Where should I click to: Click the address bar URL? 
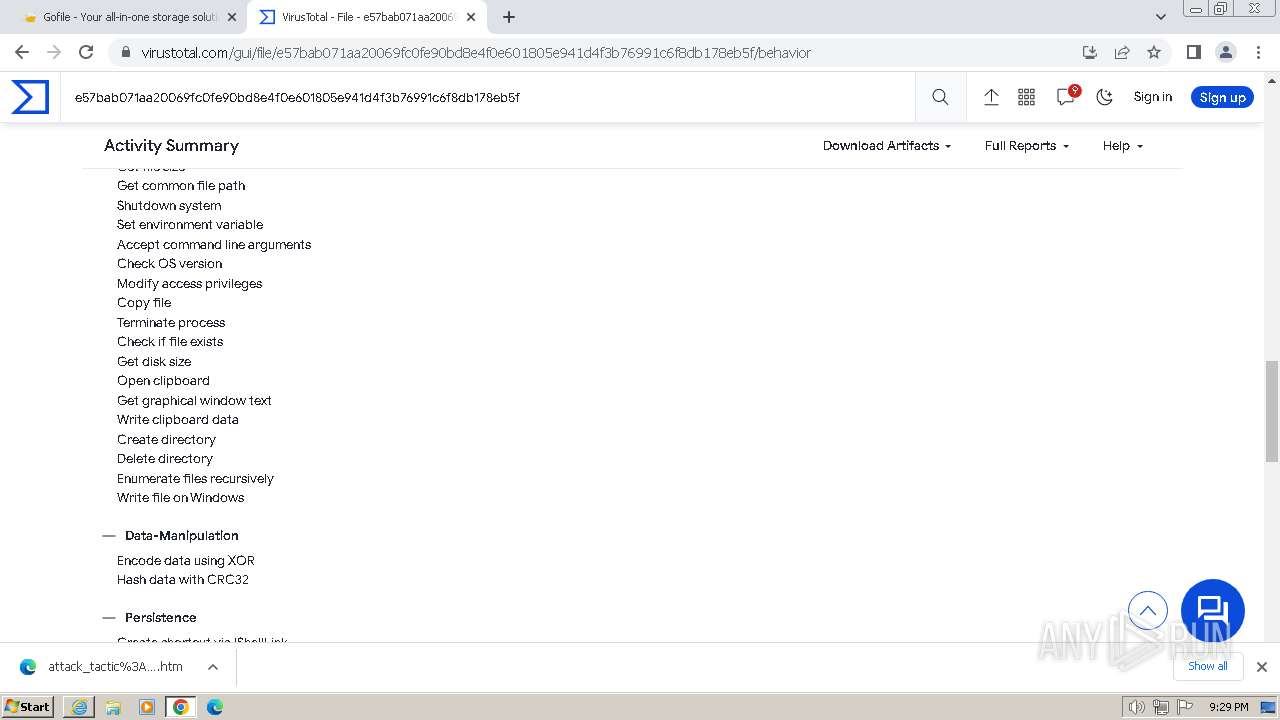[x=476, y=52]
